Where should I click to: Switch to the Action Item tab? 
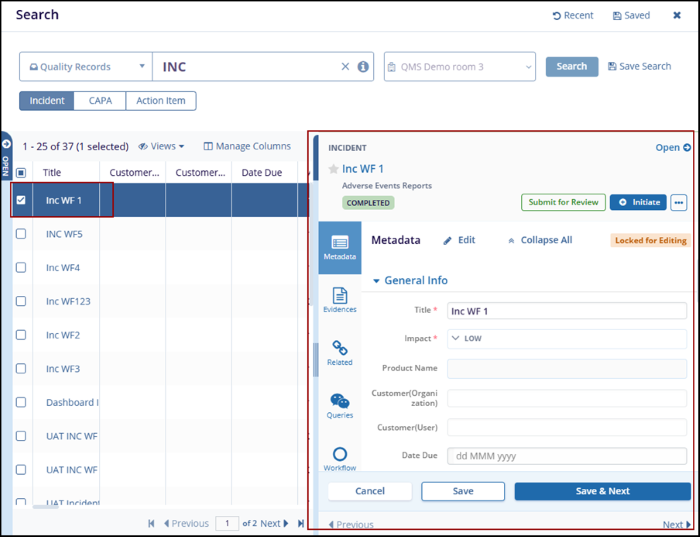point(161,101)
